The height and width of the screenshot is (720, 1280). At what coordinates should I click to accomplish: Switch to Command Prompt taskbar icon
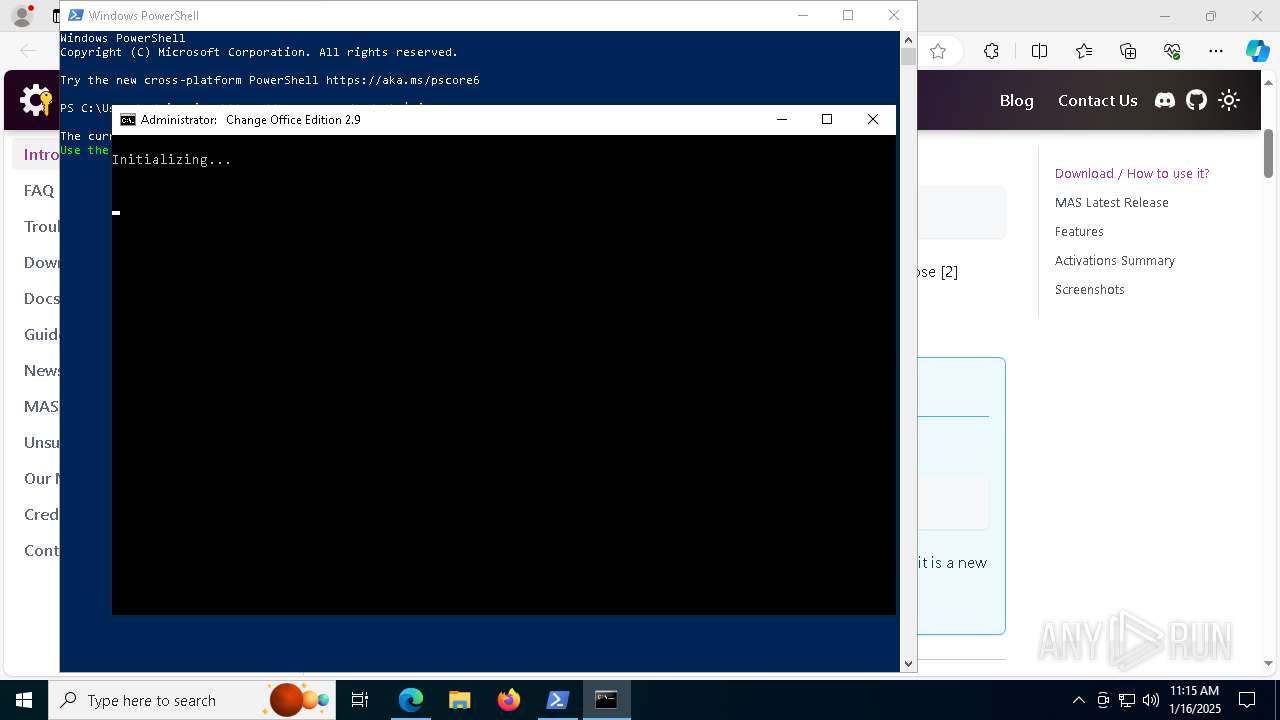pos(607,700)
